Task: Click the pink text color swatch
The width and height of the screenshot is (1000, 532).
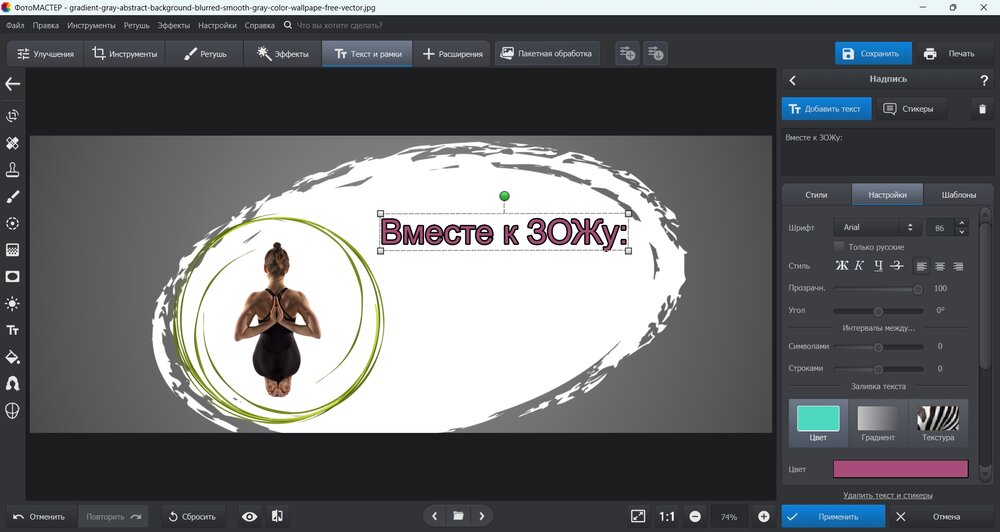Action: pyautogui.click(x=901, y=469)
